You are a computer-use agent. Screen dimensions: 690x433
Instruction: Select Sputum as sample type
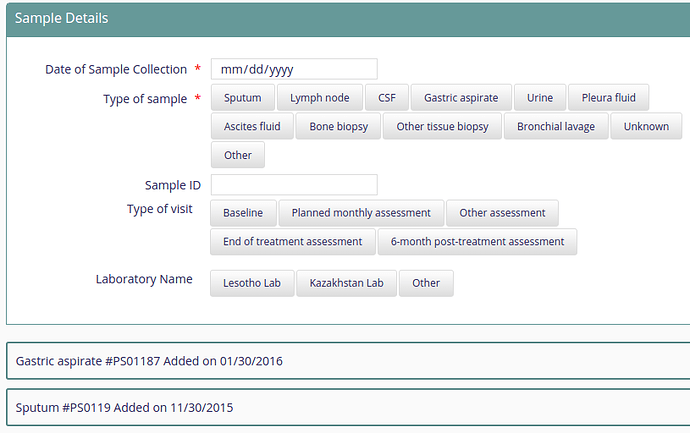tap(242, 97)
